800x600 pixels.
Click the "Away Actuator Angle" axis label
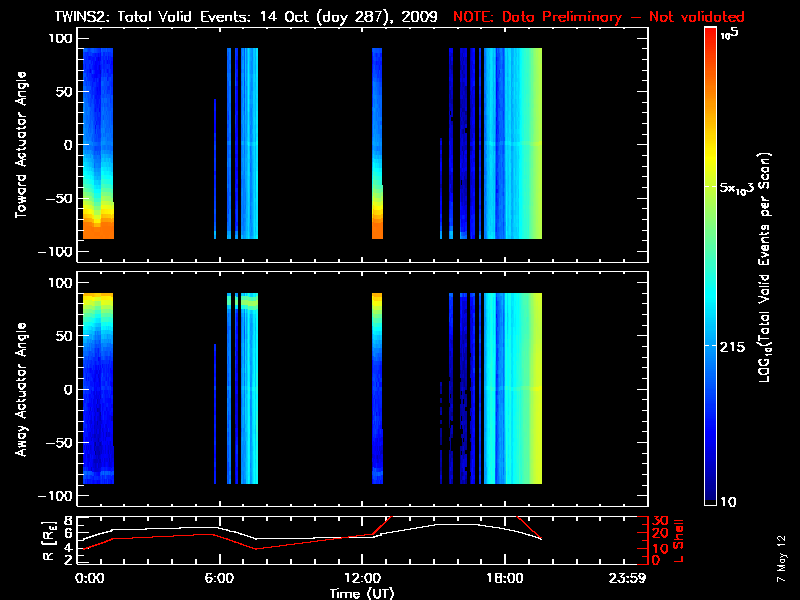[x=19, y=389]
